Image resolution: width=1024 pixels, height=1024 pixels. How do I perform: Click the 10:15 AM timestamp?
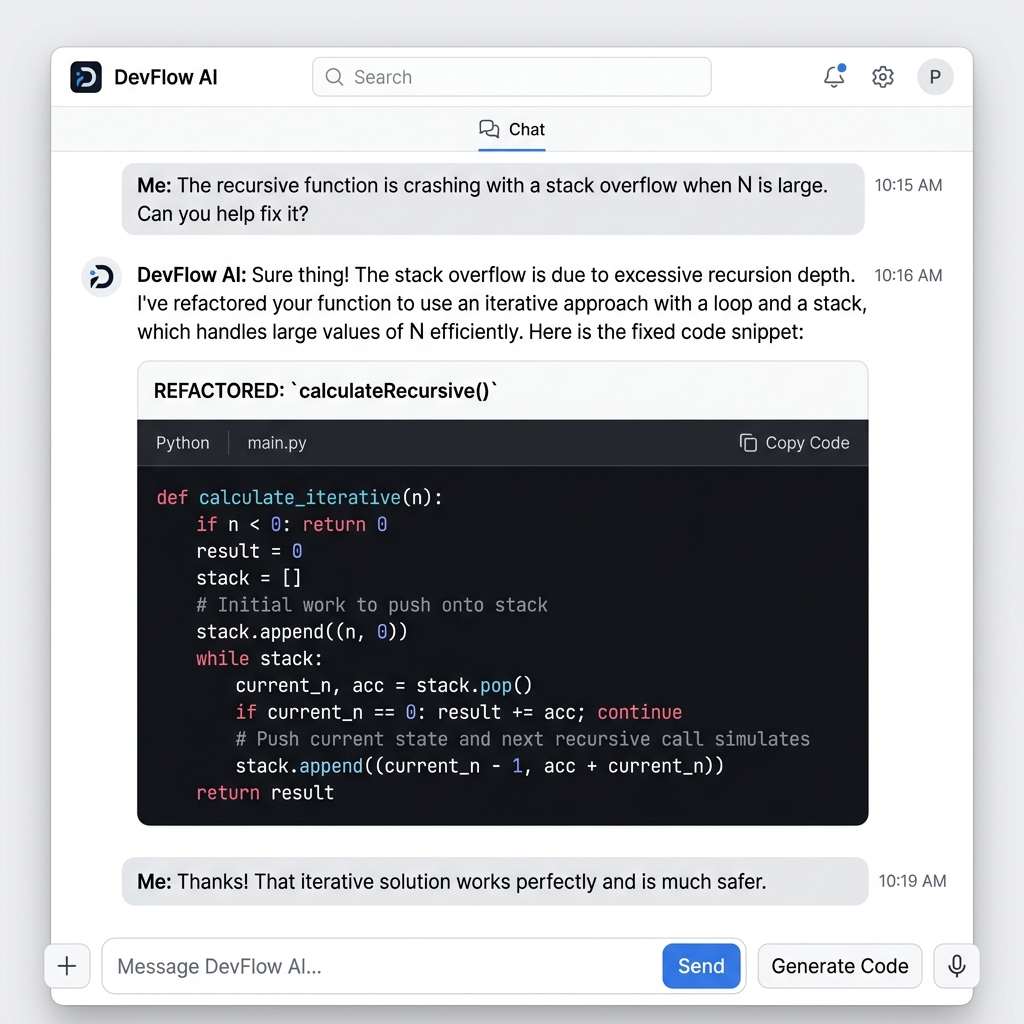pos(908,185)
